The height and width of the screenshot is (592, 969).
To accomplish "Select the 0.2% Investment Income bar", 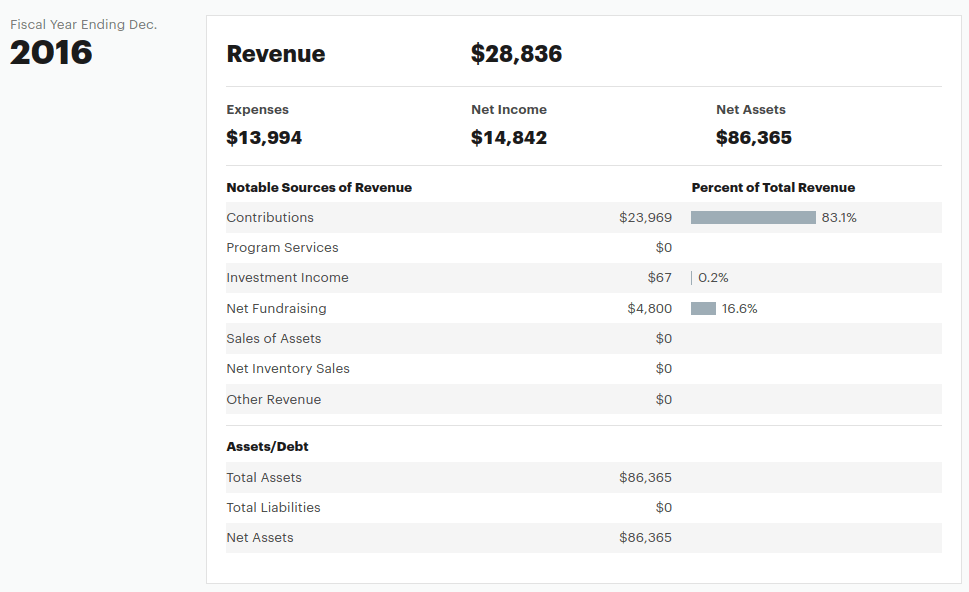I will click(x=692, y=277).
